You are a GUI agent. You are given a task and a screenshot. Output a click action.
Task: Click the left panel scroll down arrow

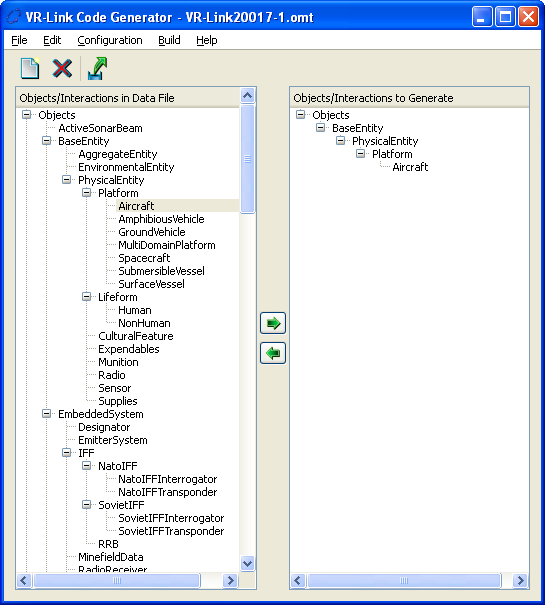247,563
